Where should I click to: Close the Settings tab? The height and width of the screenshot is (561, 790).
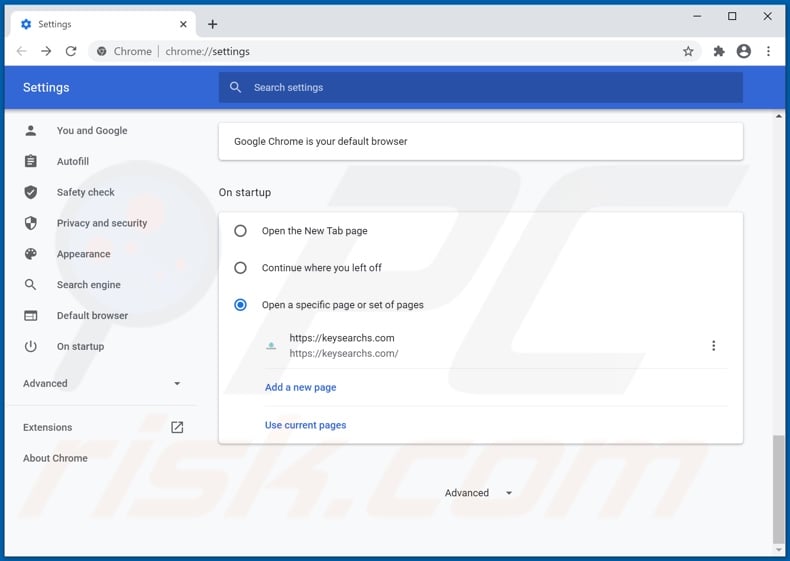click(x=183, y=24)
